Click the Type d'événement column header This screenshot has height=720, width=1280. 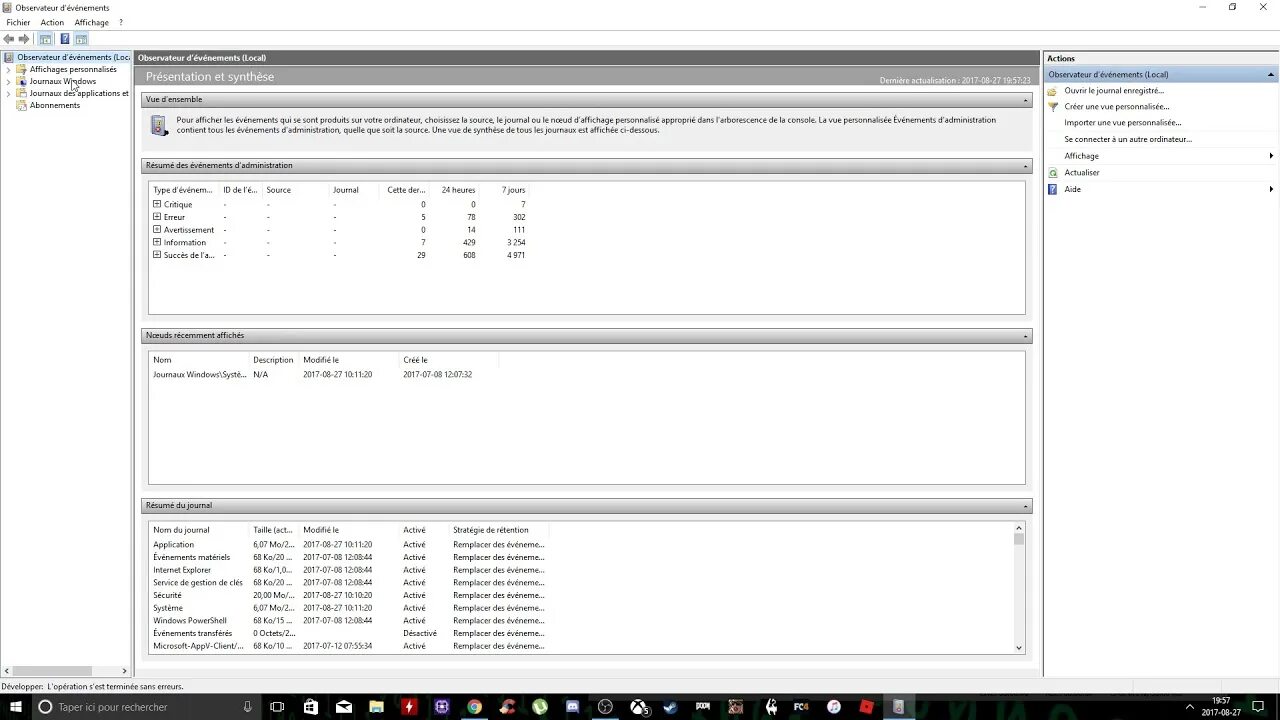click(184, 190)
